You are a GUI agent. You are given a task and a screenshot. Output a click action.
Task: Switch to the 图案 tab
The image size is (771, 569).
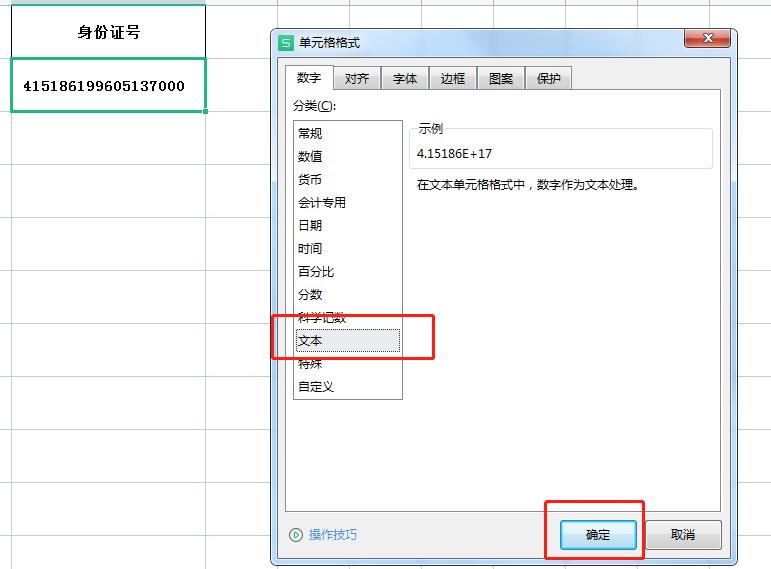[x=501, y=79]
